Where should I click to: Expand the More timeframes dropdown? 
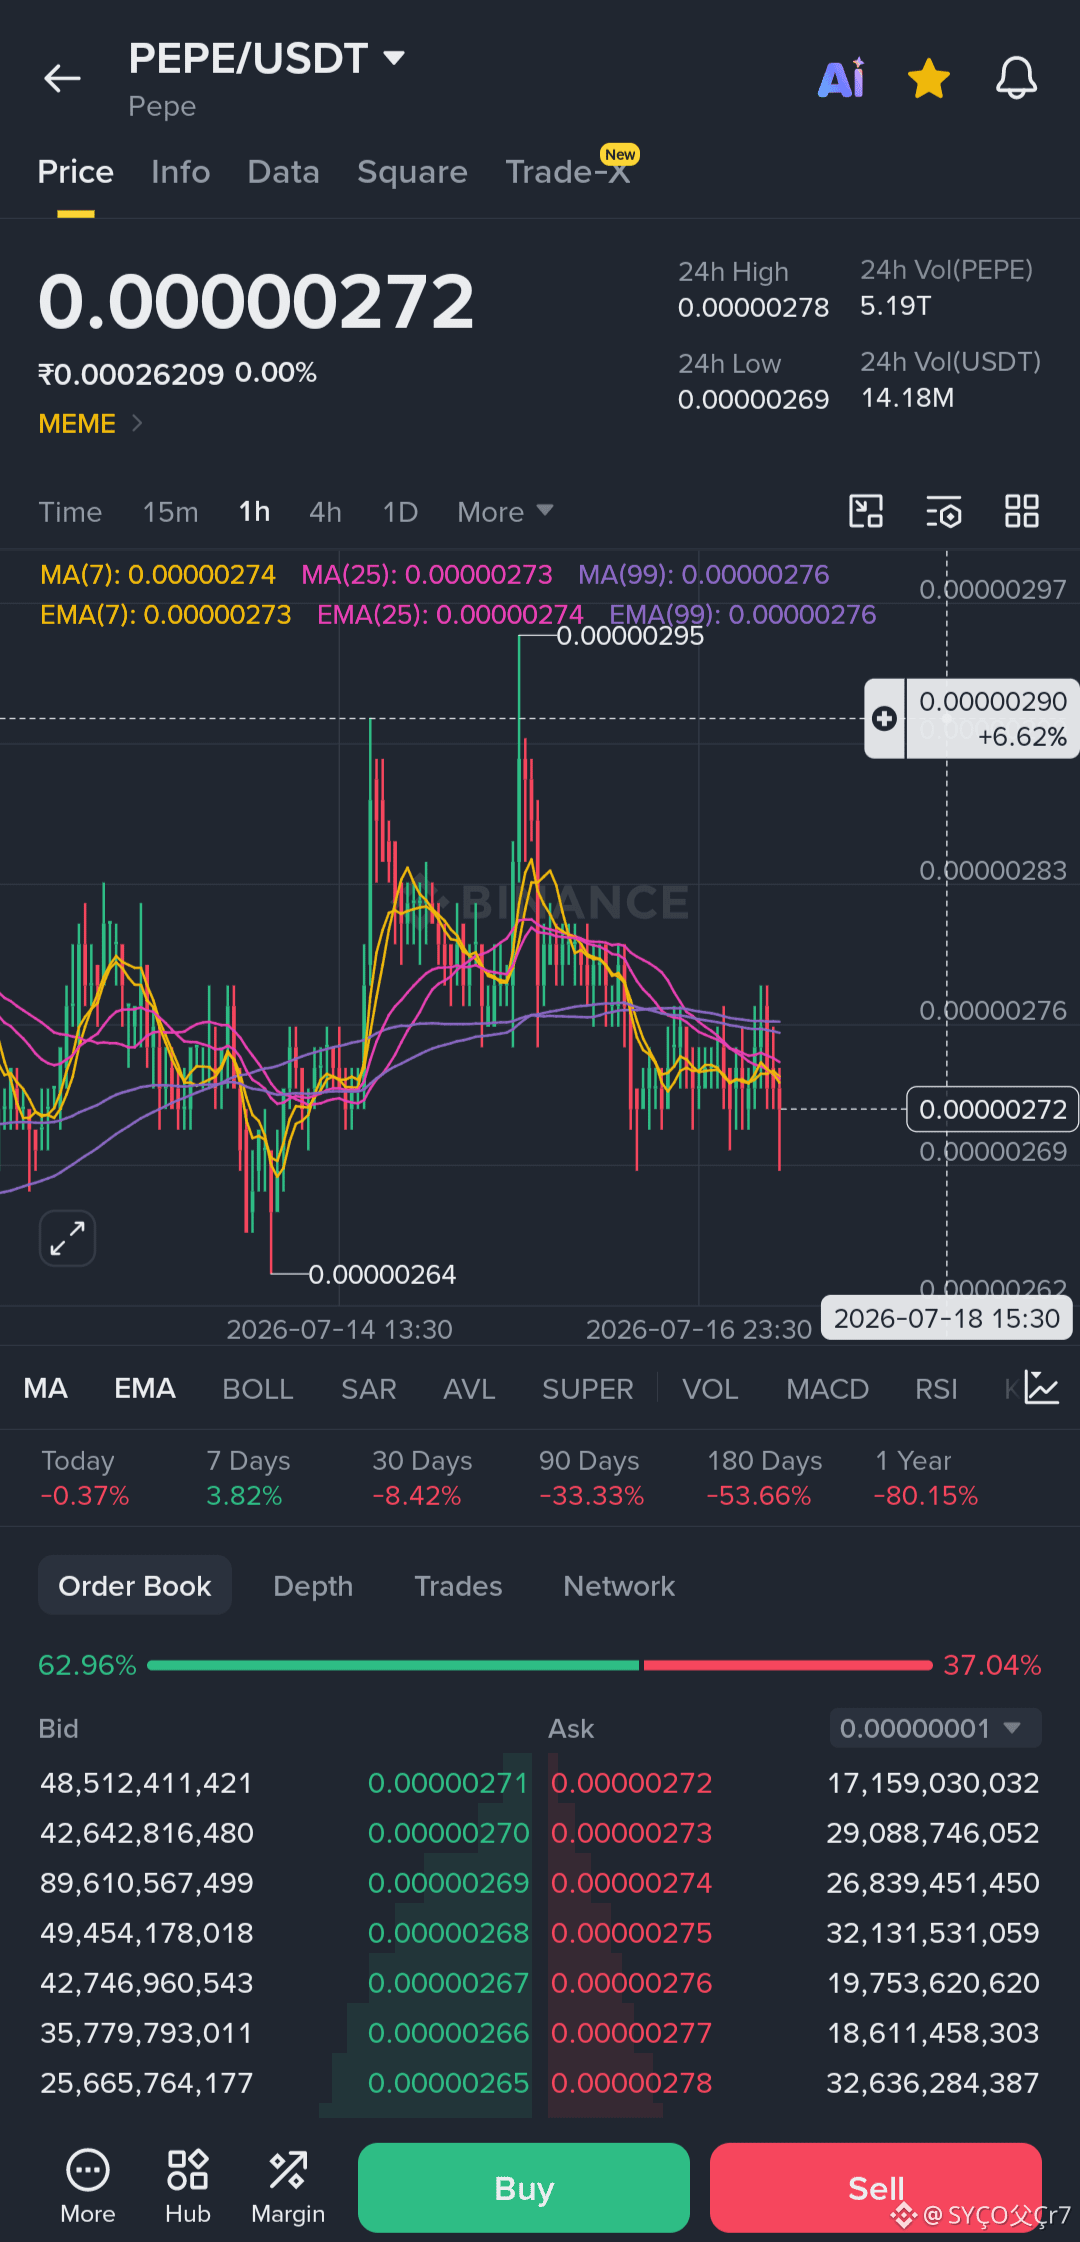click(505, 512)
